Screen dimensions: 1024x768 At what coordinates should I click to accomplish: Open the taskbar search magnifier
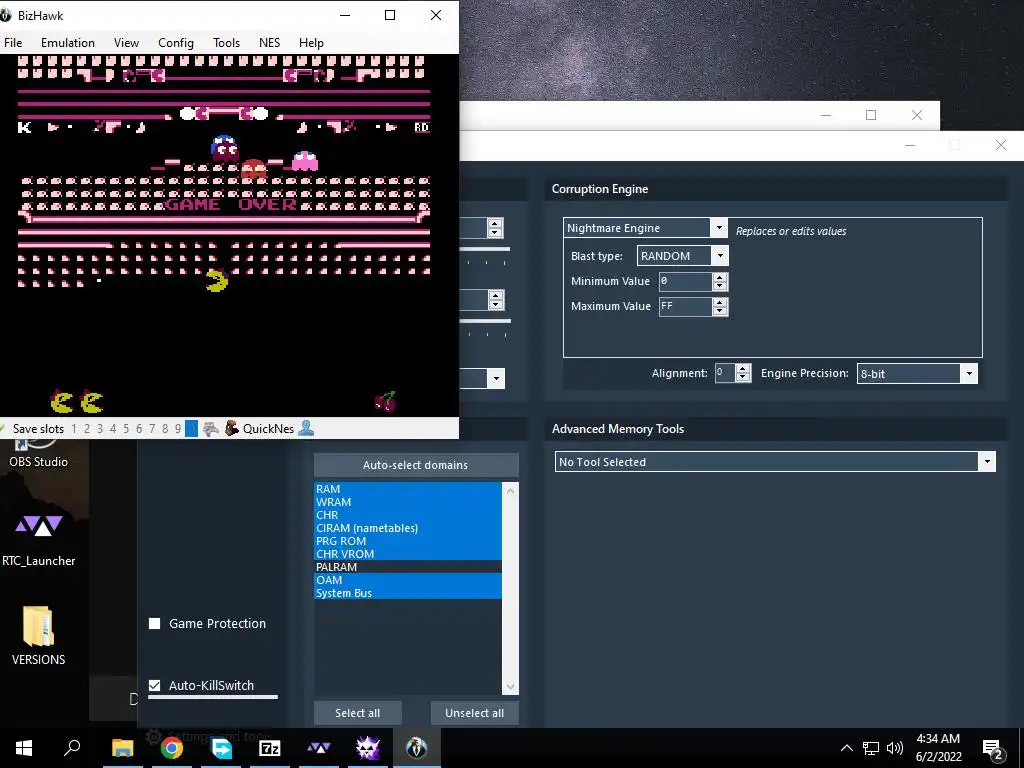72,747
